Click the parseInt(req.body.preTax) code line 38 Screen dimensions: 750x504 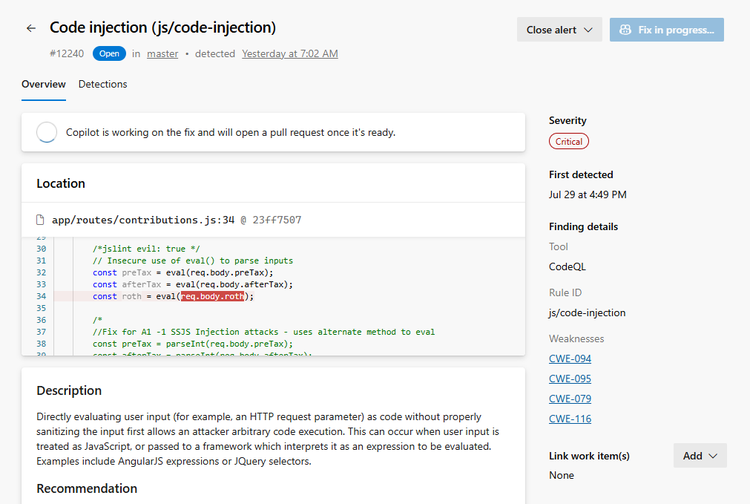193,344
